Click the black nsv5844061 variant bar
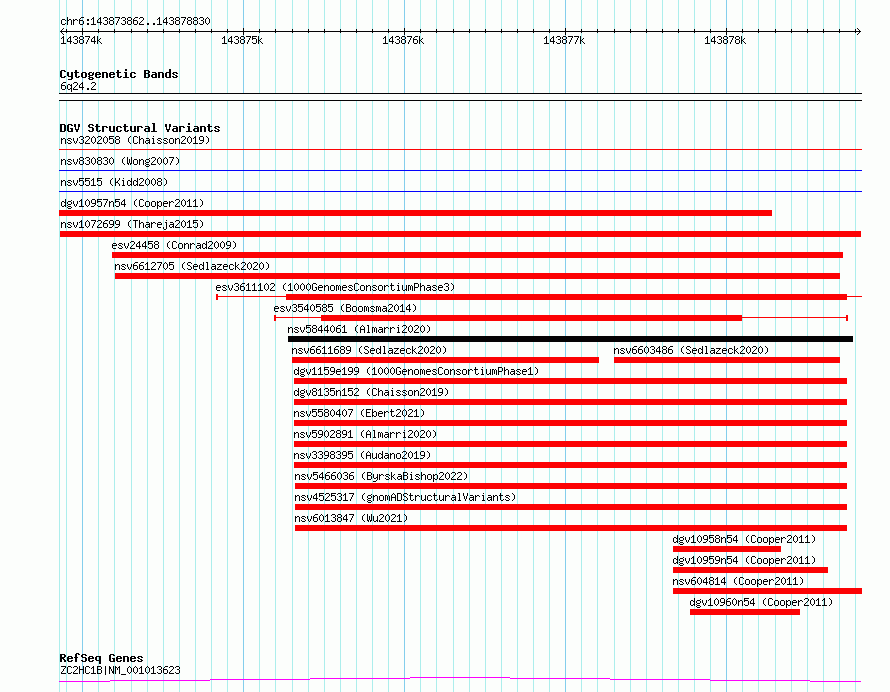Image resolution: width=890 pixels, height=692 pixels. point(570,339)
